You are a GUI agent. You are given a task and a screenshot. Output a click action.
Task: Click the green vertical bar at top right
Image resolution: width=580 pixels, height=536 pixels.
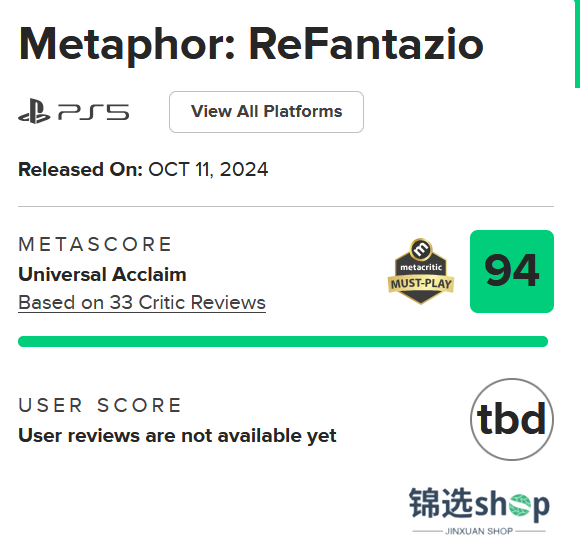pyautogui.click(x=577, y=44)
